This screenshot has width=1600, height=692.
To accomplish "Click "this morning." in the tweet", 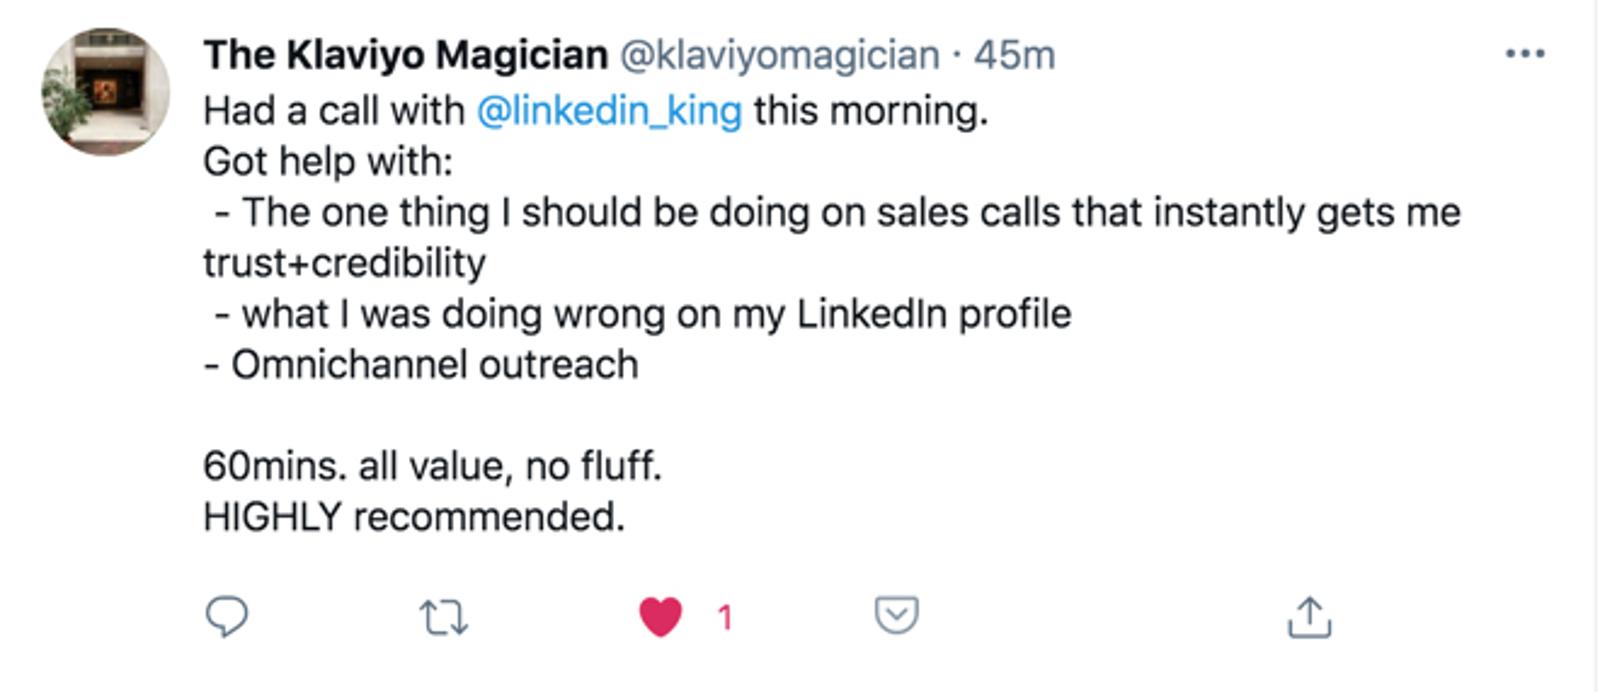I will pos(870,110).
